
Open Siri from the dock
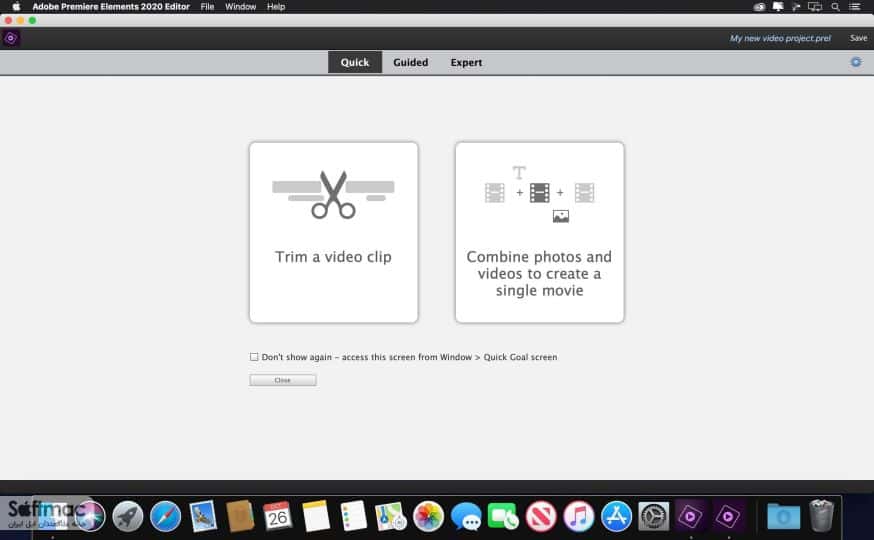click(x=89, y=516)
